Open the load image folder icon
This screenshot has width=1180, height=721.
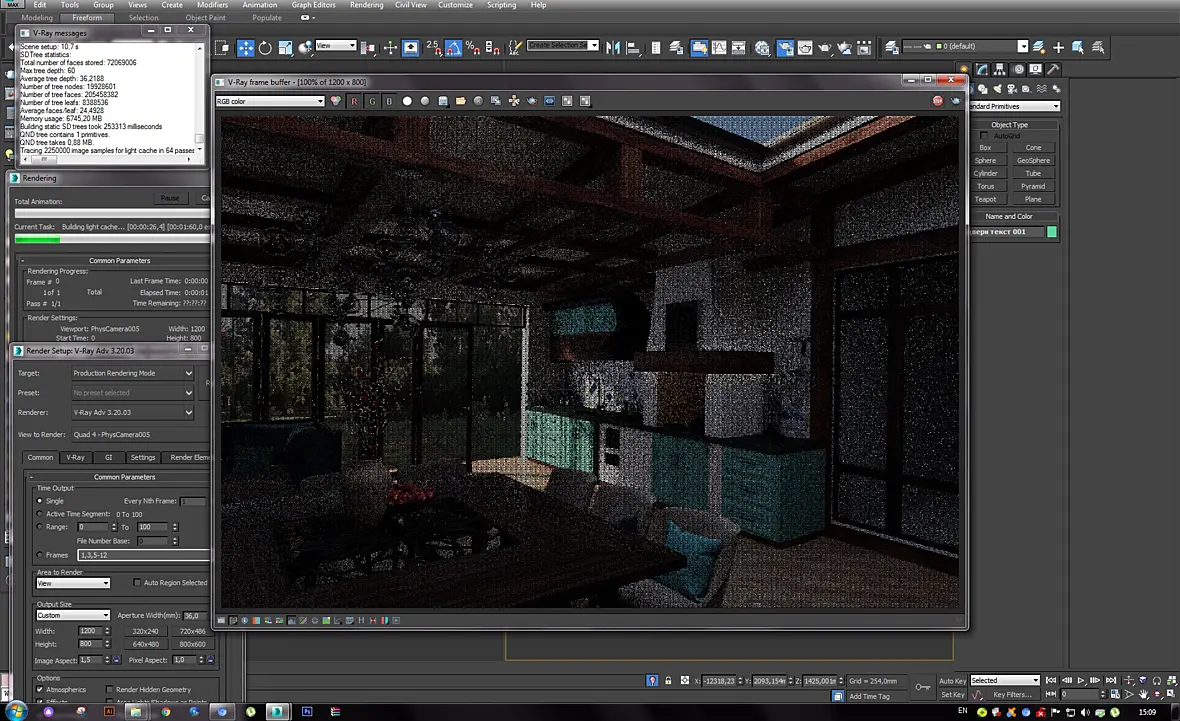461,101
